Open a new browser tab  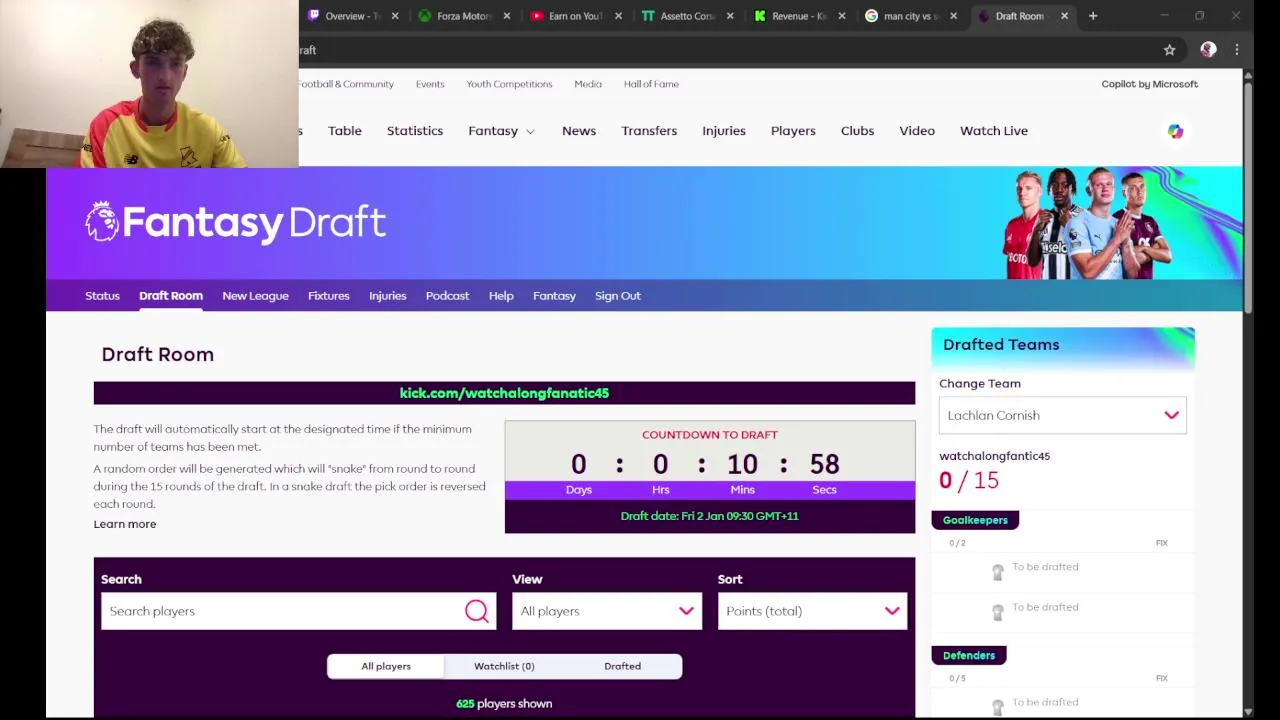[1093, 16]
